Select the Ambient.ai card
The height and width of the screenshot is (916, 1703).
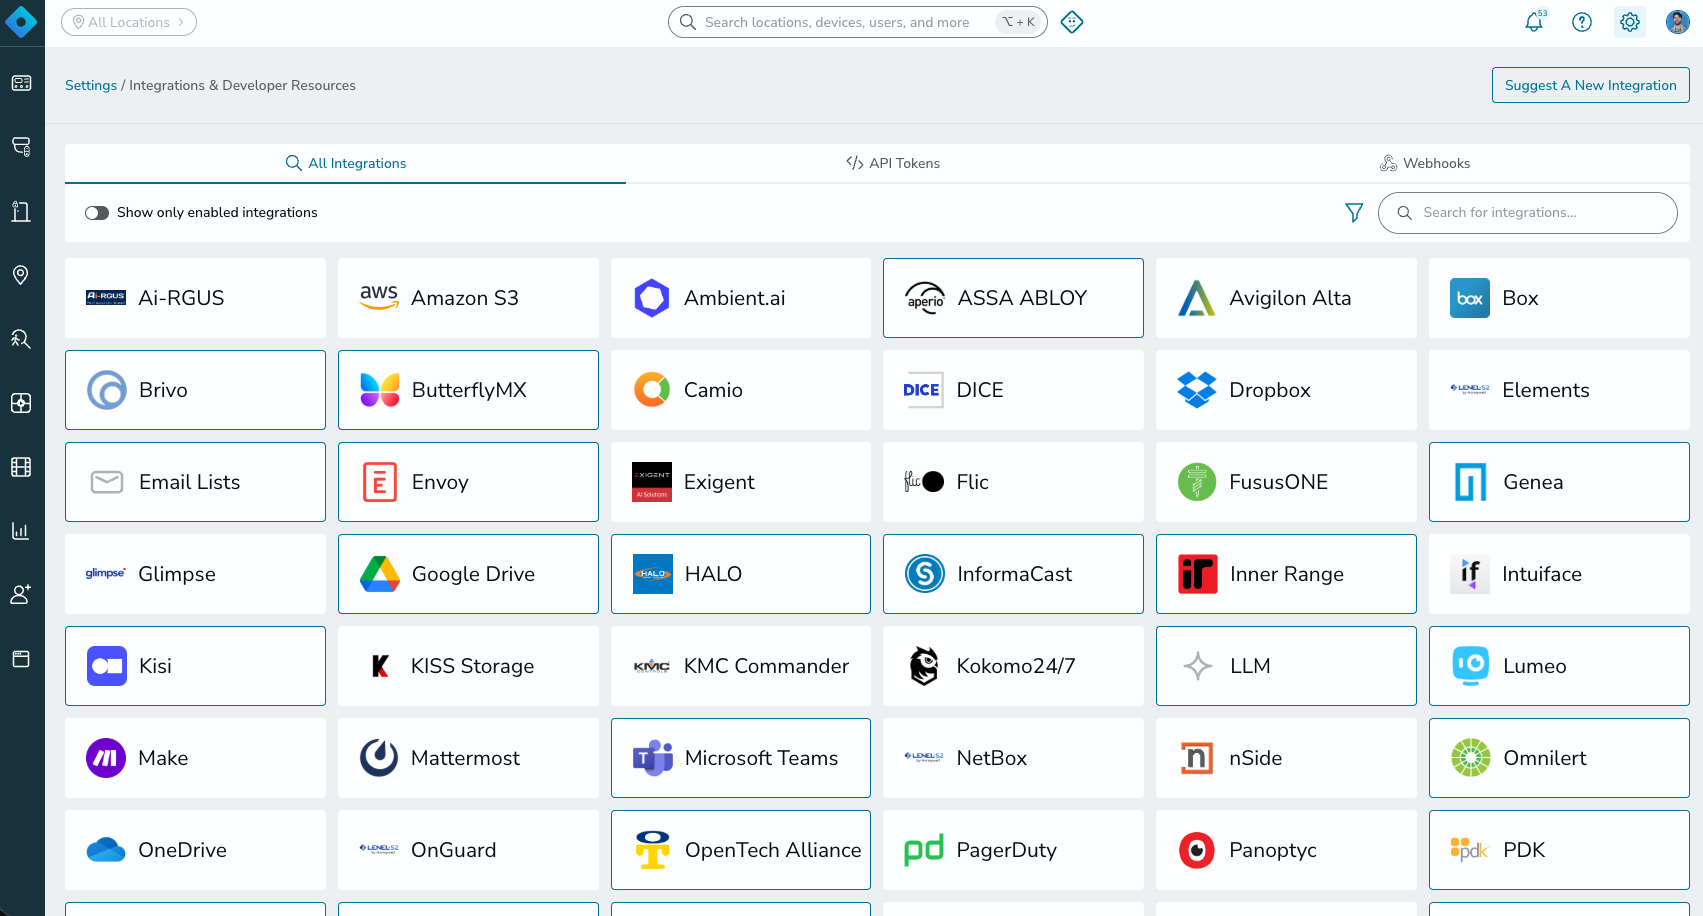click(741, 298)
